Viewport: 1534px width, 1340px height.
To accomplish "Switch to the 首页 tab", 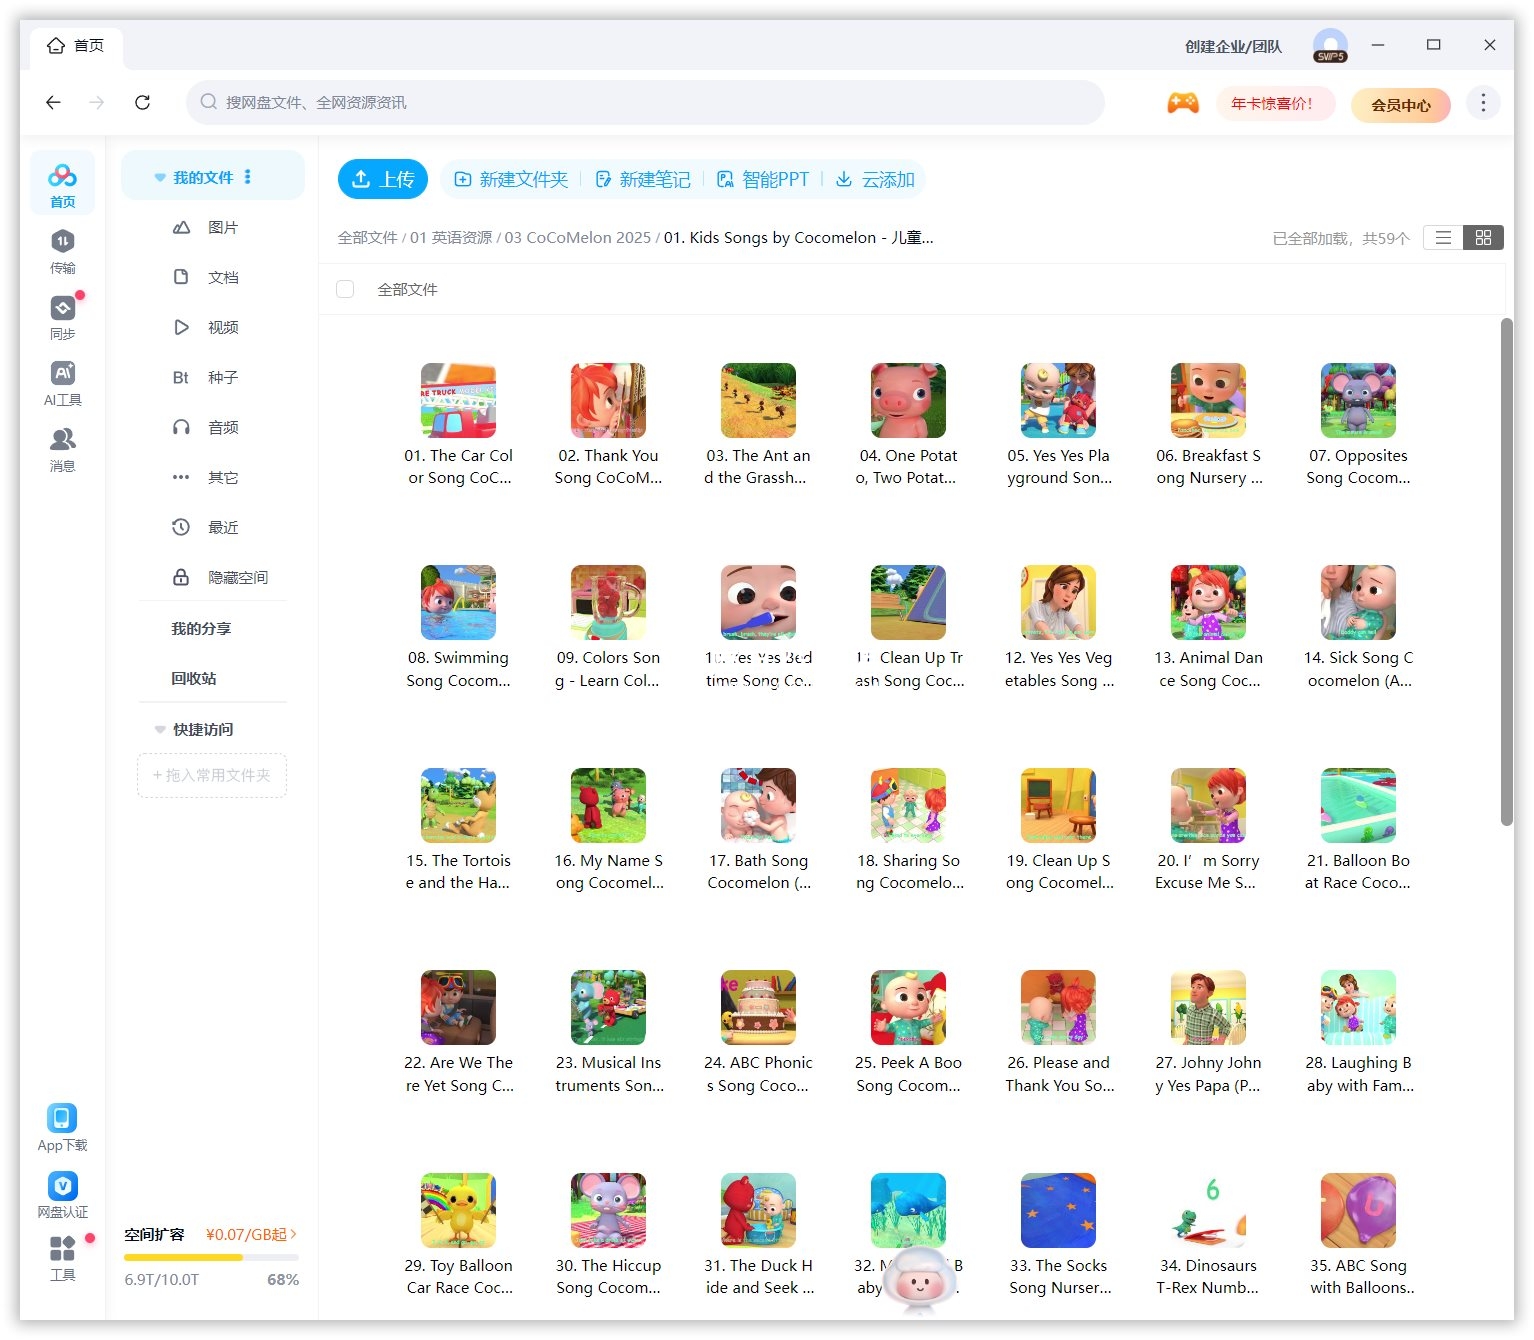I will (x=75, y=45).
